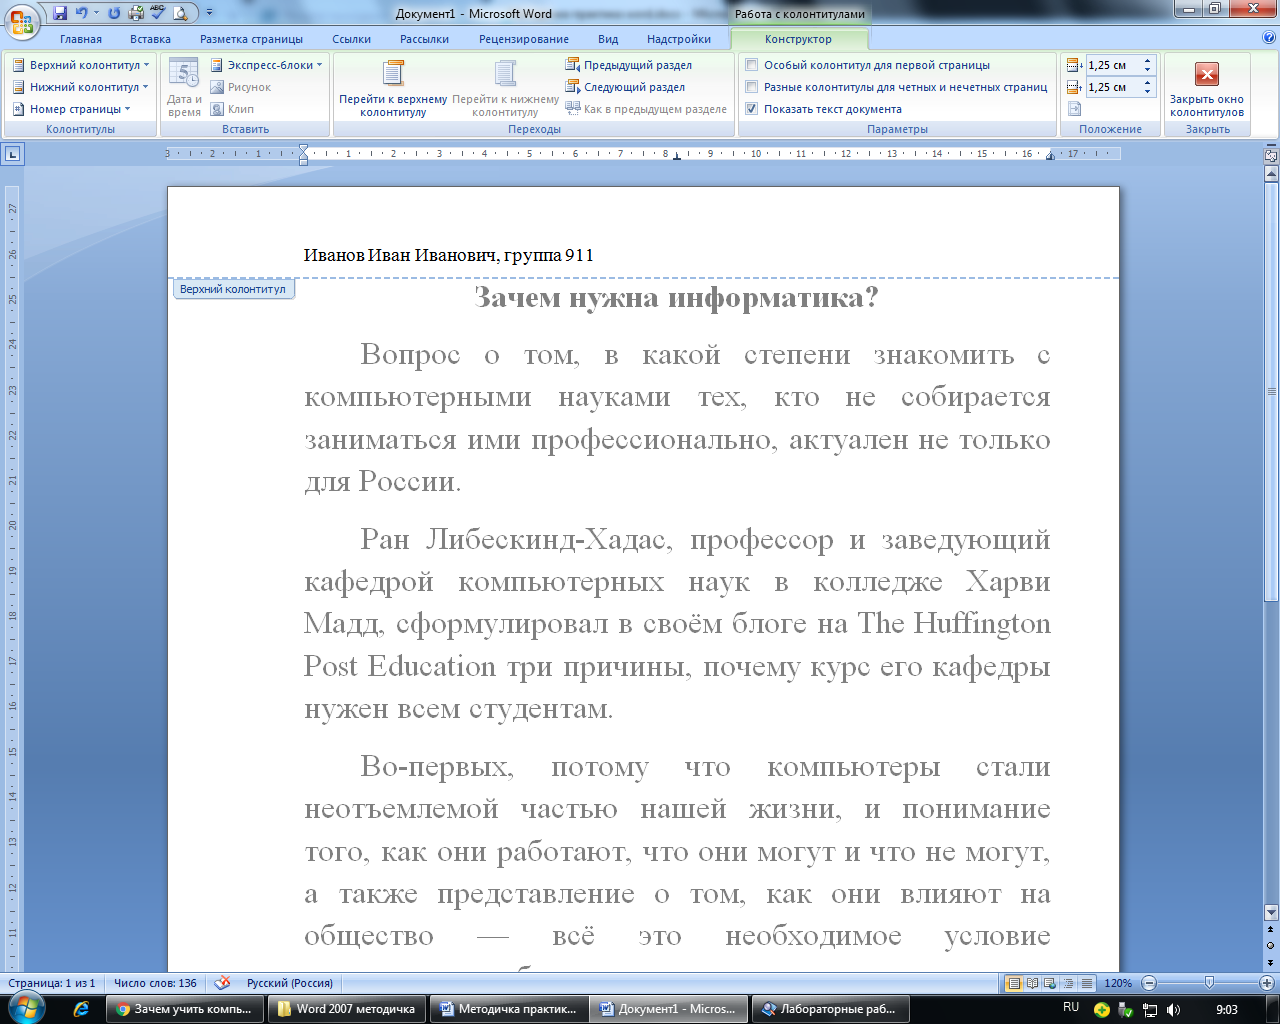Image resolution: width=1280 pixels, height=1024 pixels.
Task: Click the zoom slider handle
Action: (x=1209, y=983)
